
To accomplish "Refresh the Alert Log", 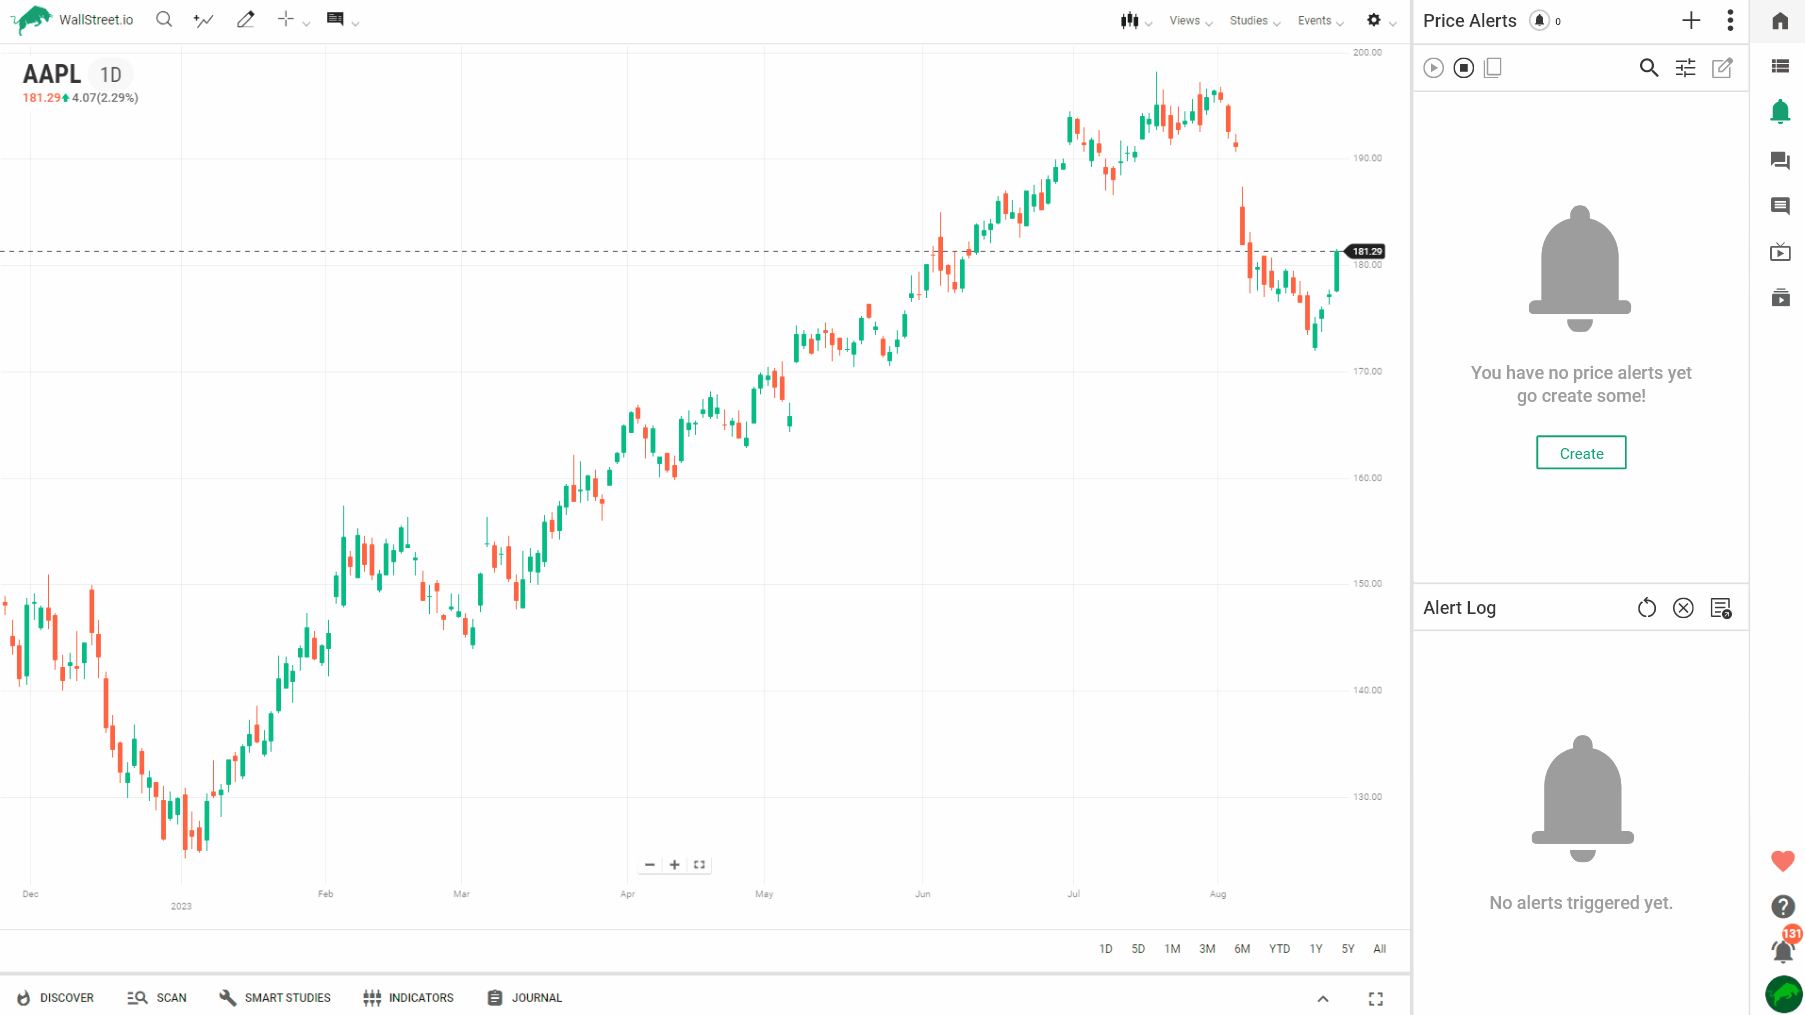I will point(1647,608).
